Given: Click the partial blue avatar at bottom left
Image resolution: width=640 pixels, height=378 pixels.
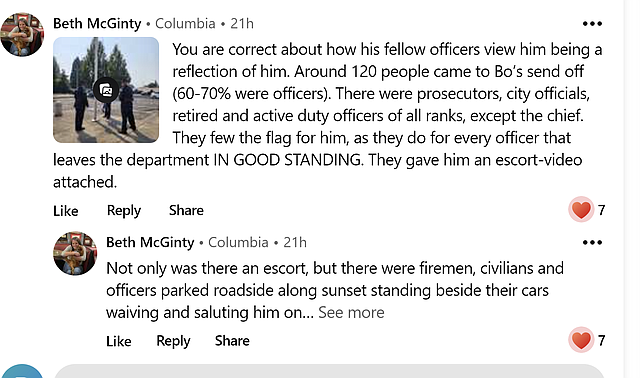Looking at the screenshot, I should [22, 371].
